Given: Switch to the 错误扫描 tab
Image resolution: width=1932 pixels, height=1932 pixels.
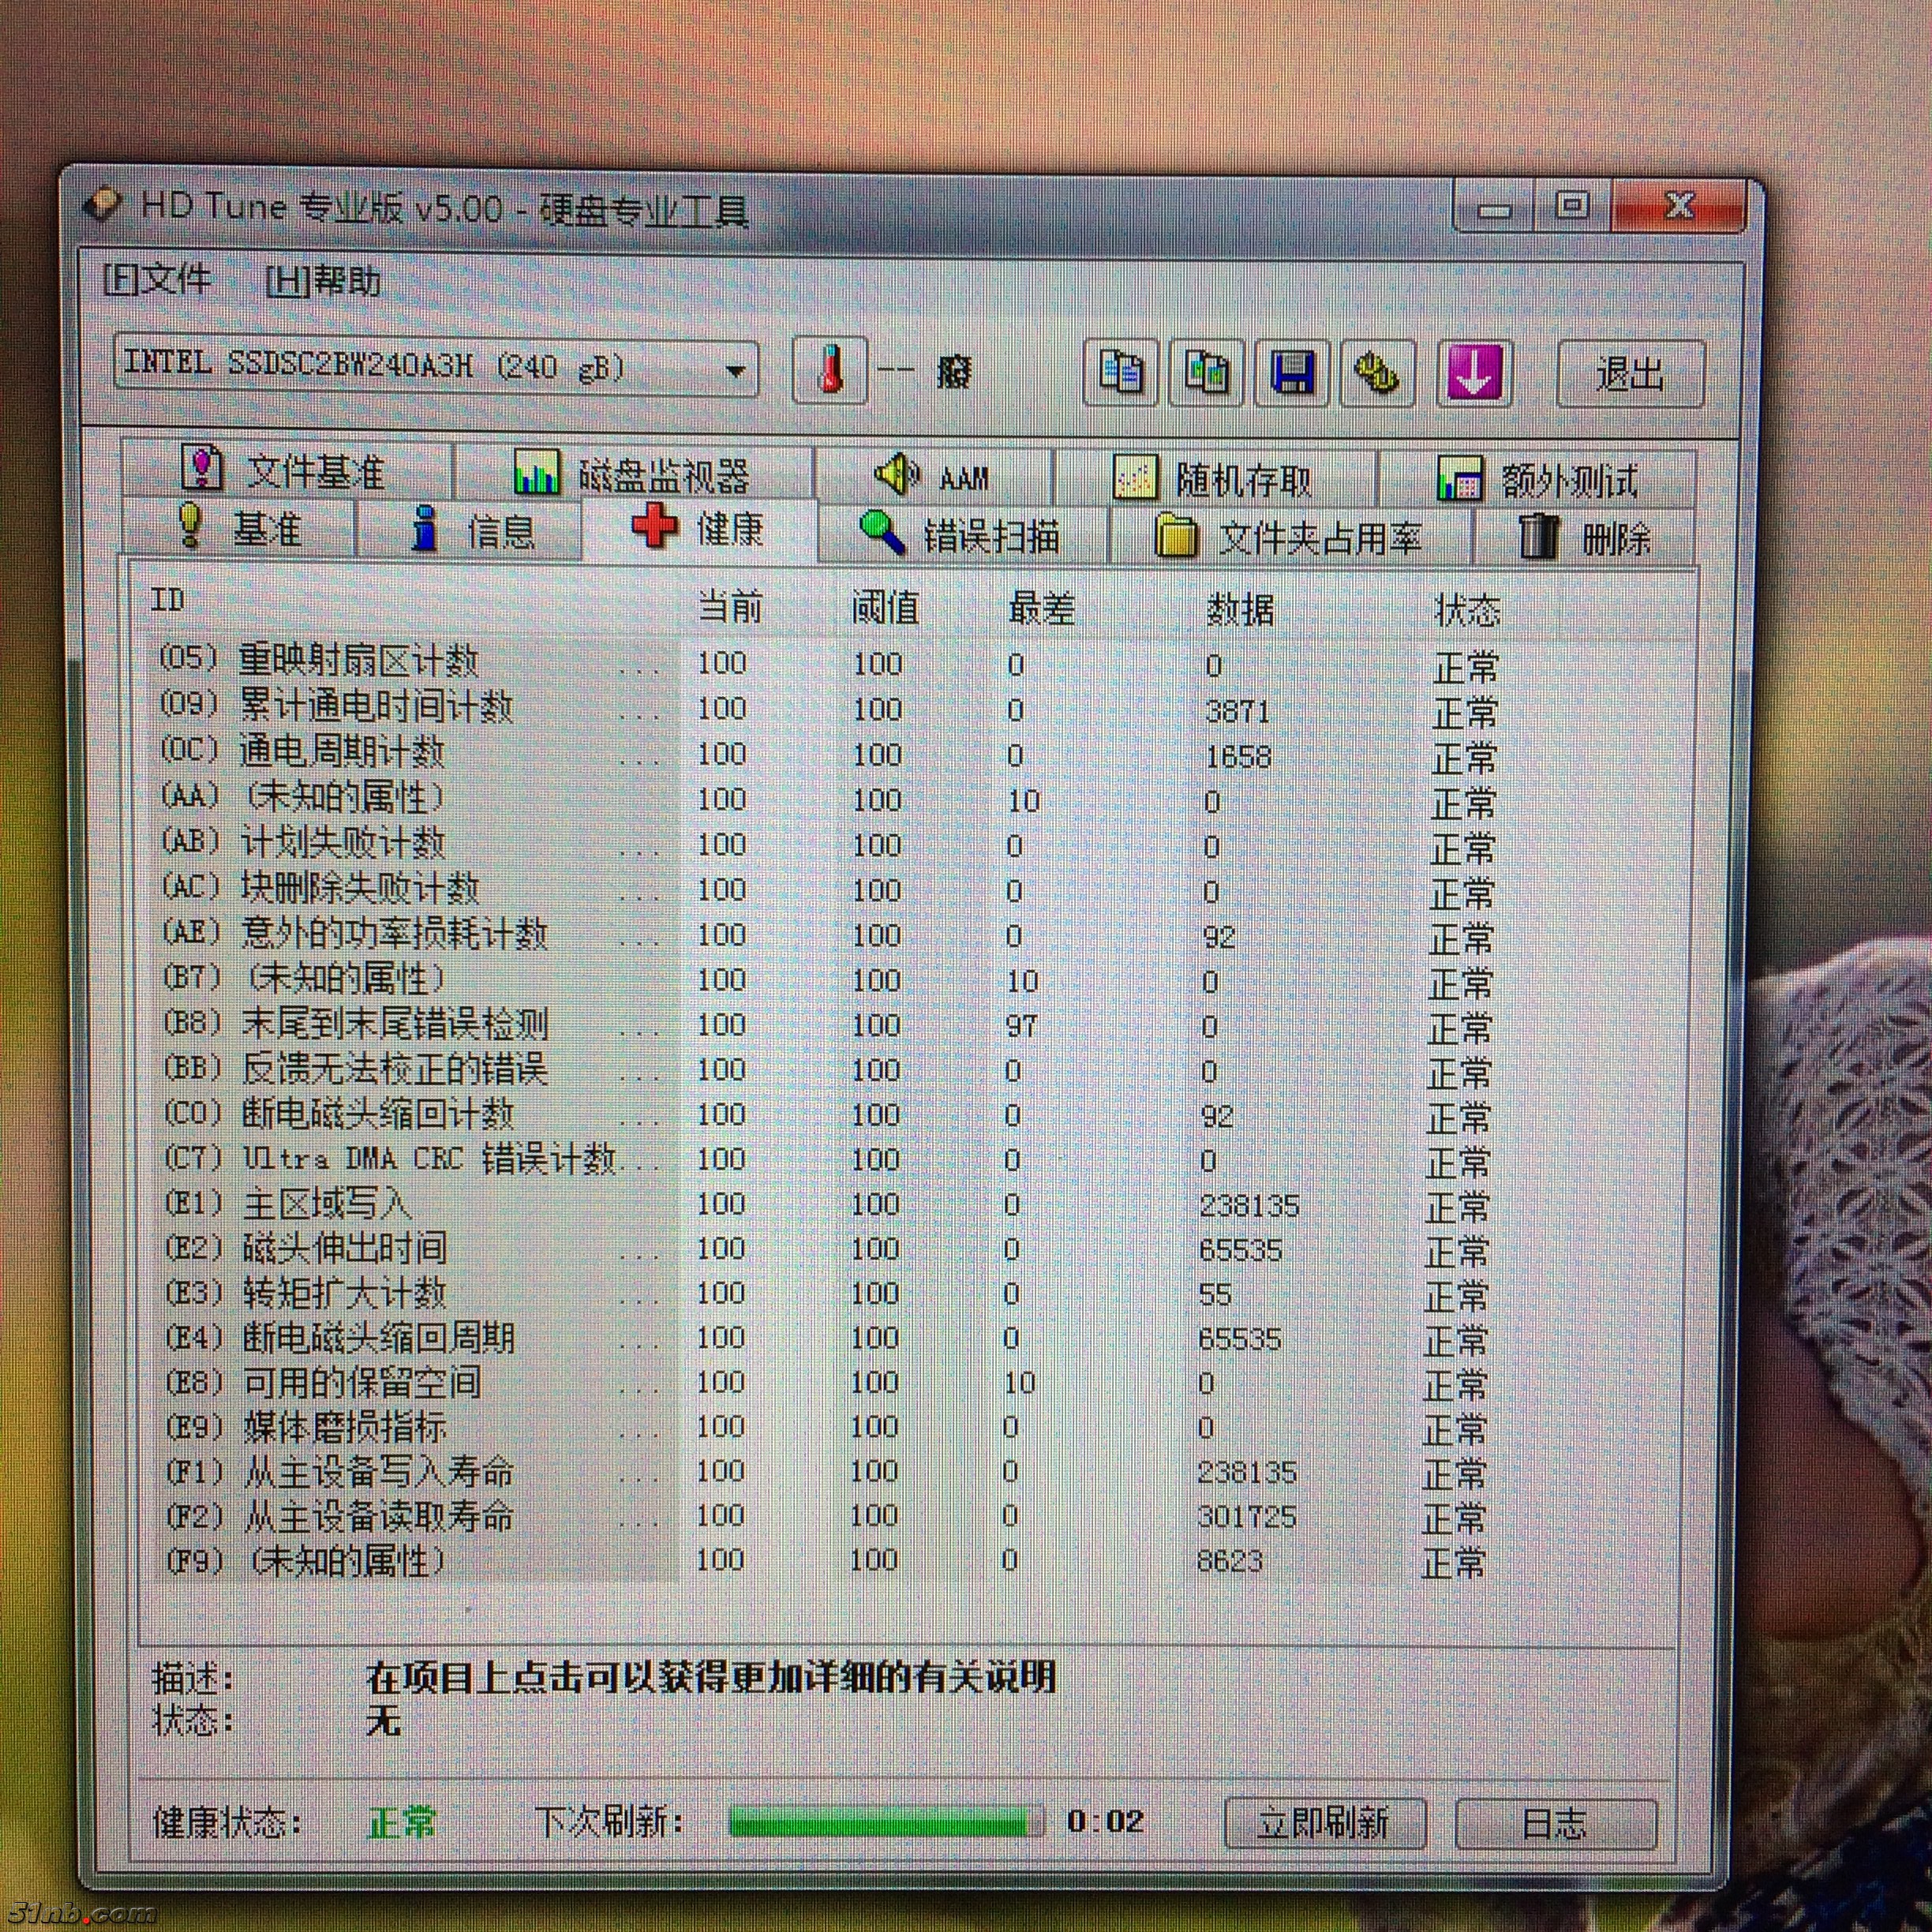Looking at the screenshot, I should tap(963, 535).
